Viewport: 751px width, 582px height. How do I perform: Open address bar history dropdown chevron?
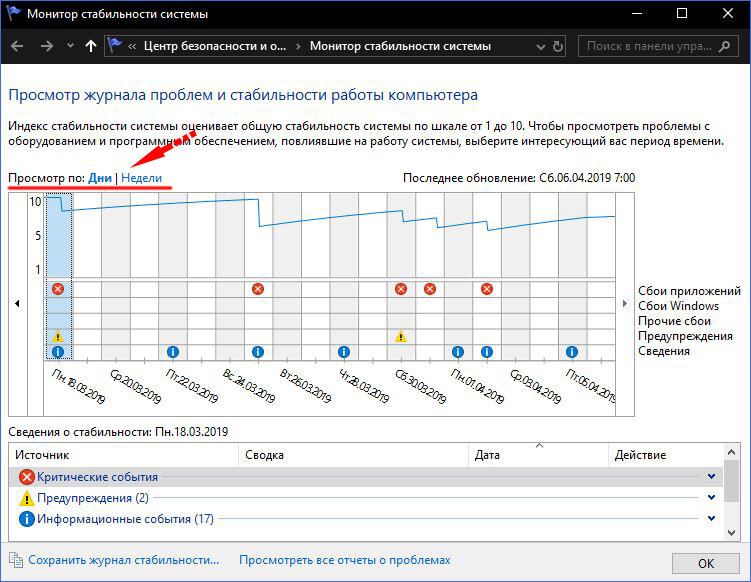541,47
